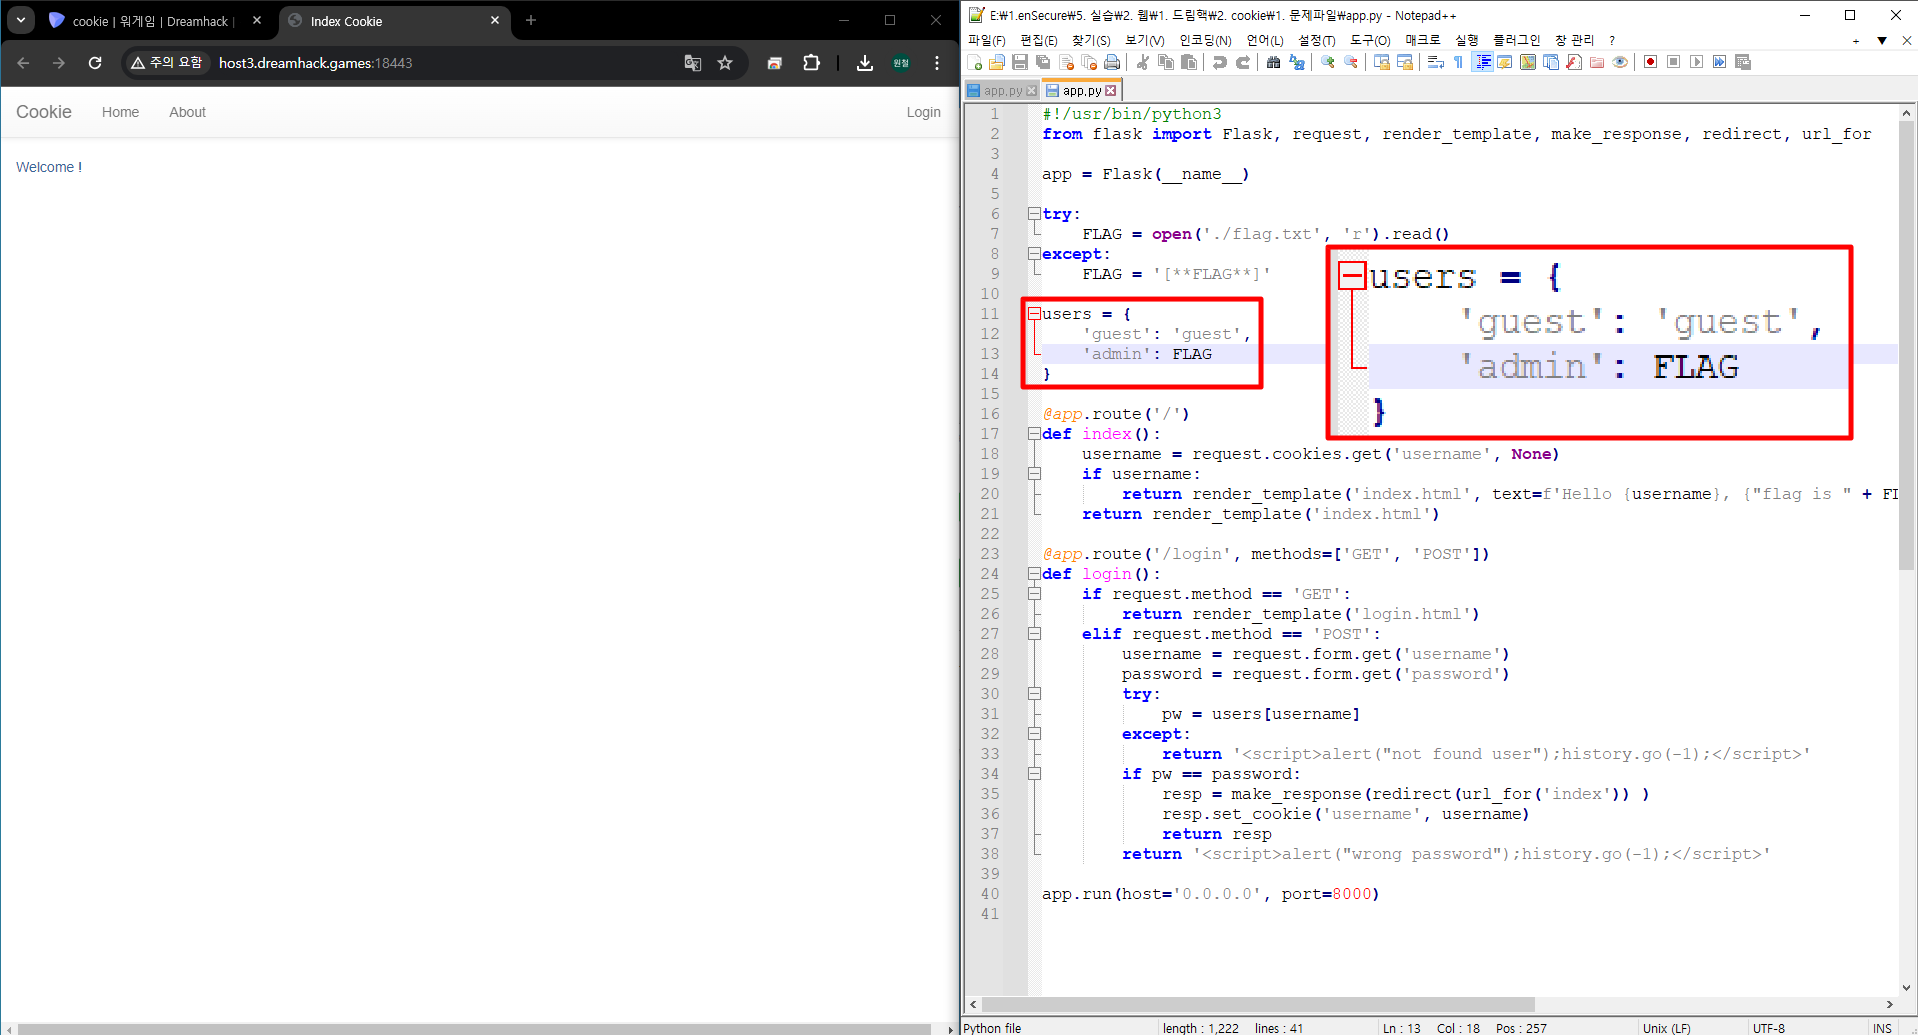Toggle INS mode in status bar
This screenshot has height=1035, width=1918.
point(1882,1028)
